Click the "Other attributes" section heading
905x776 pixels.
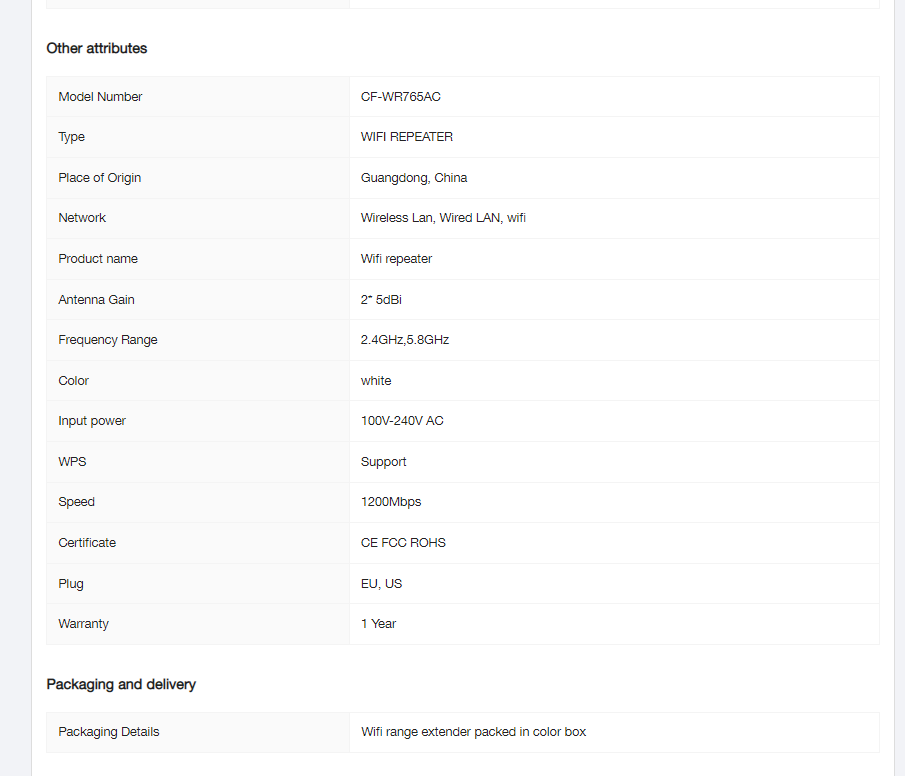[96, 48]
